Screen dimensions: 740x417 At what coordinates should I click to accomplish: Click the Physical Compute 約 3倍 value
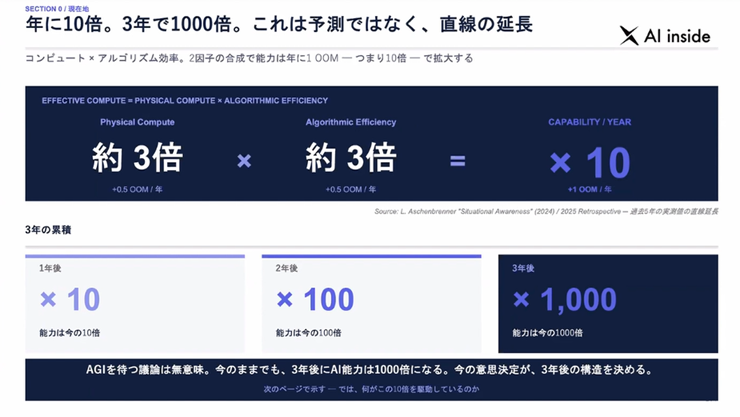(x=137, y=157)
